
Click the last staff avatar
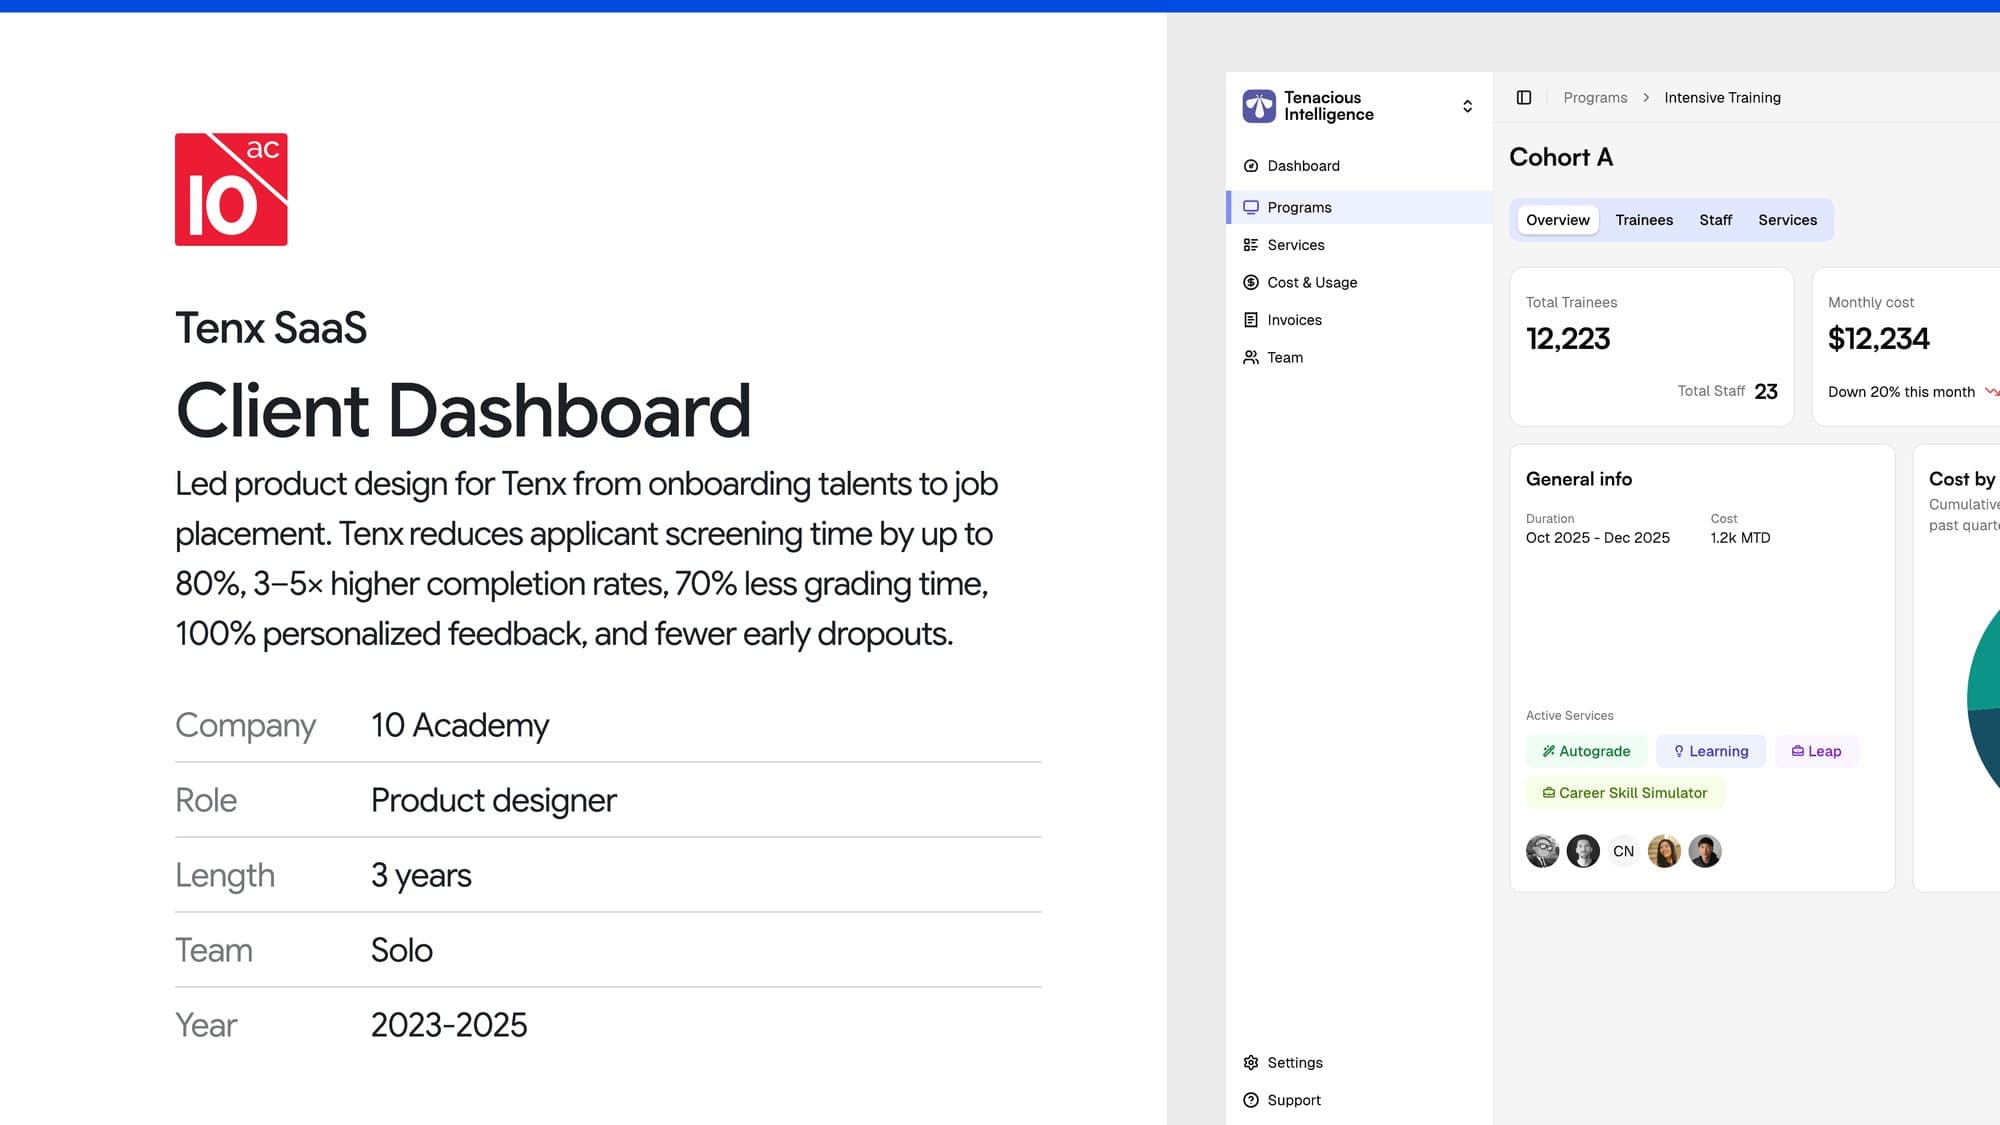point(1705,851)
